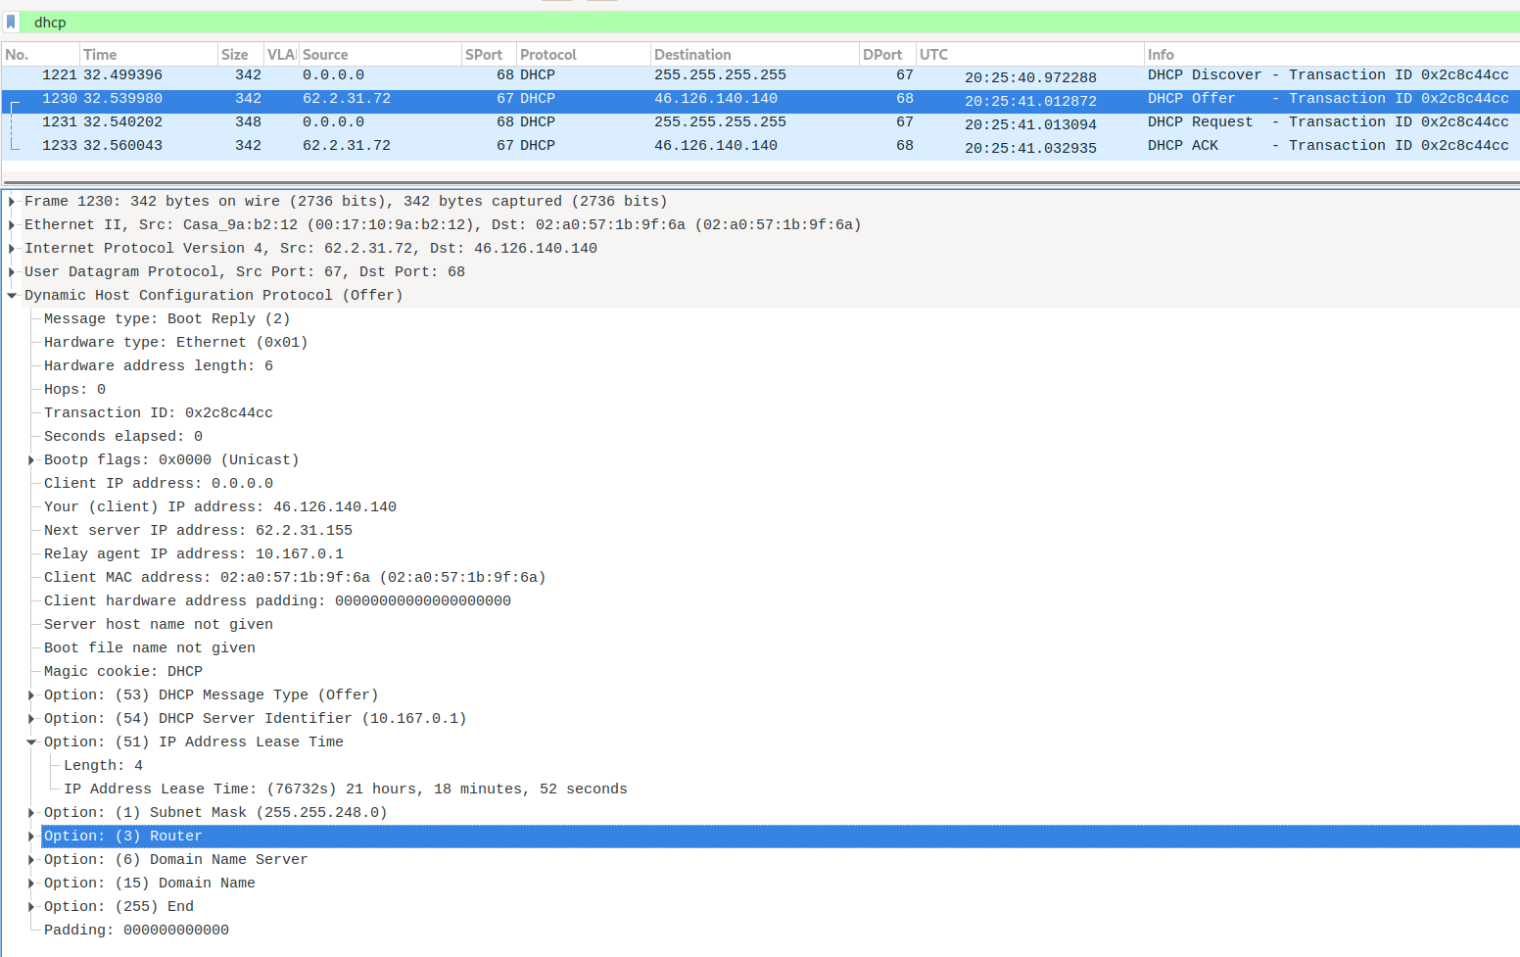Image resolution: width=1520 pixels, height=957 pixels.
Task: Expand Option 6 Domain Name Server
Action: tap(31, 860)
